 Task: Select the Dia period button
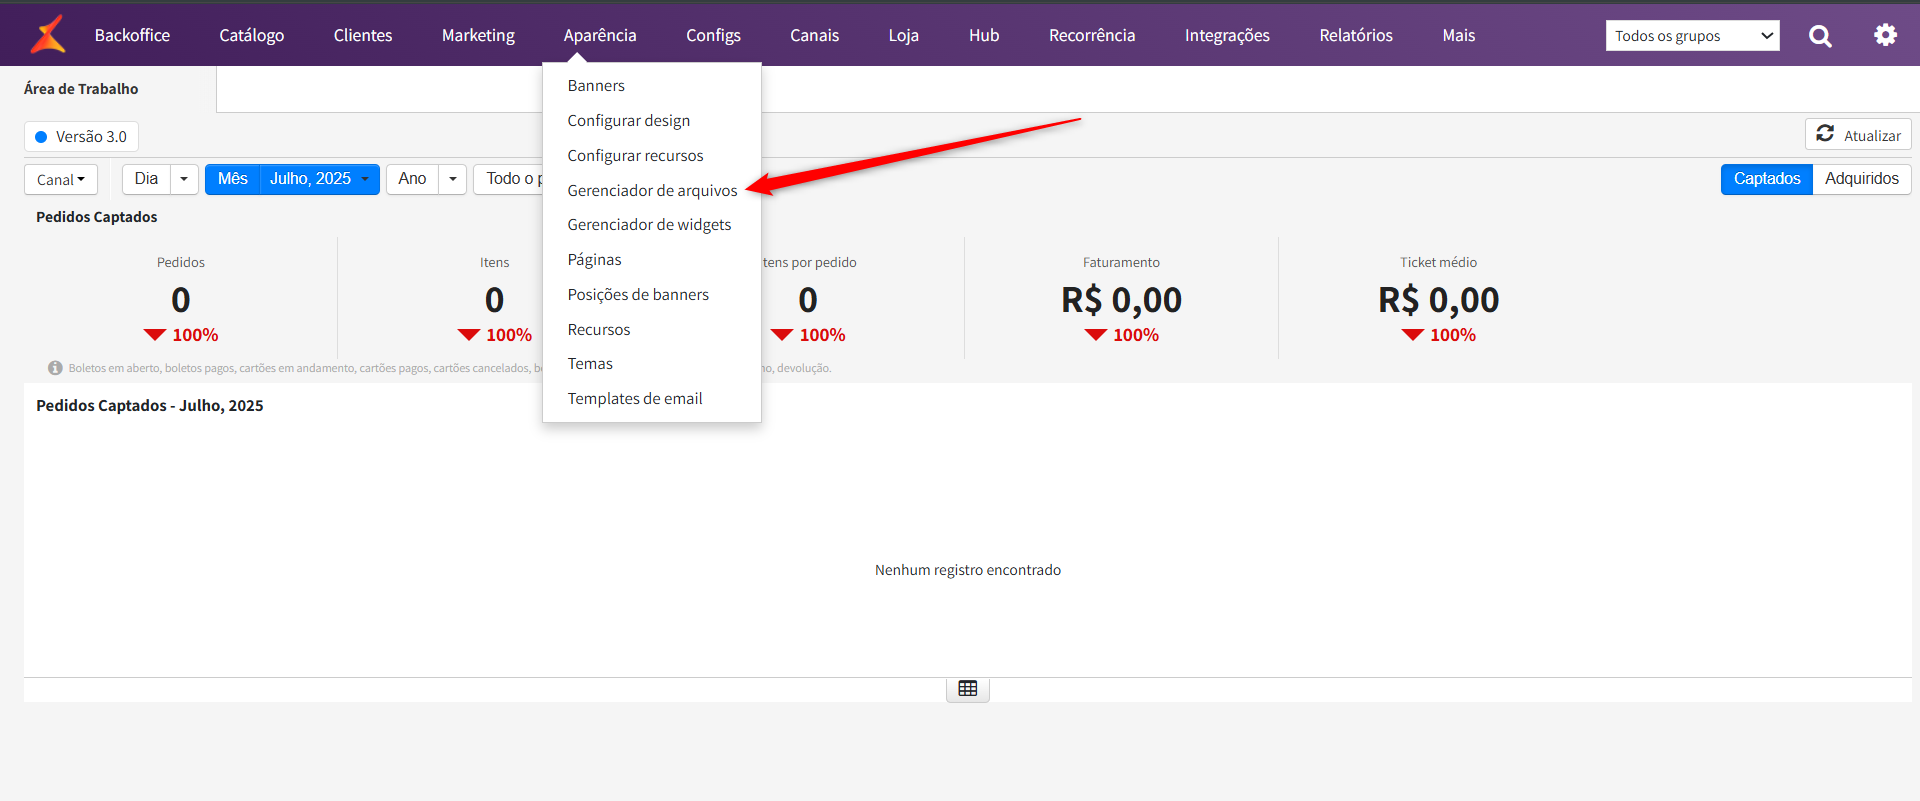click(x=146, y=179)
